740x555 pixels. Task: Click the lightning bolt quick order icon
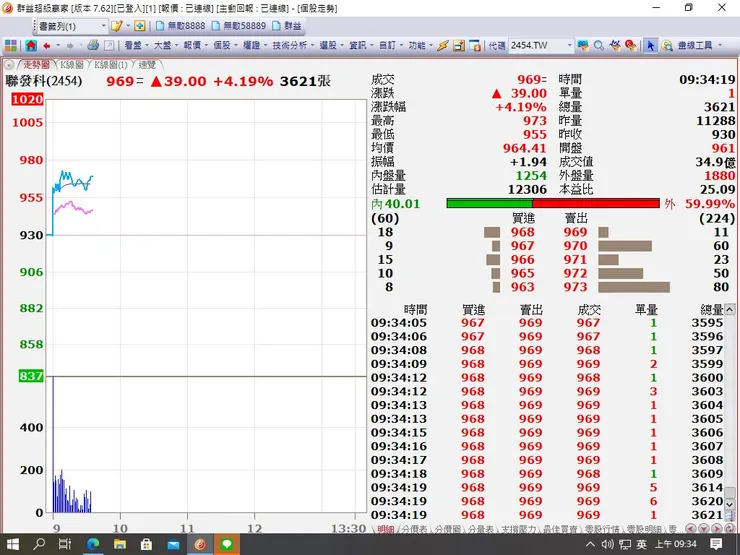click(x=442, y=46)
